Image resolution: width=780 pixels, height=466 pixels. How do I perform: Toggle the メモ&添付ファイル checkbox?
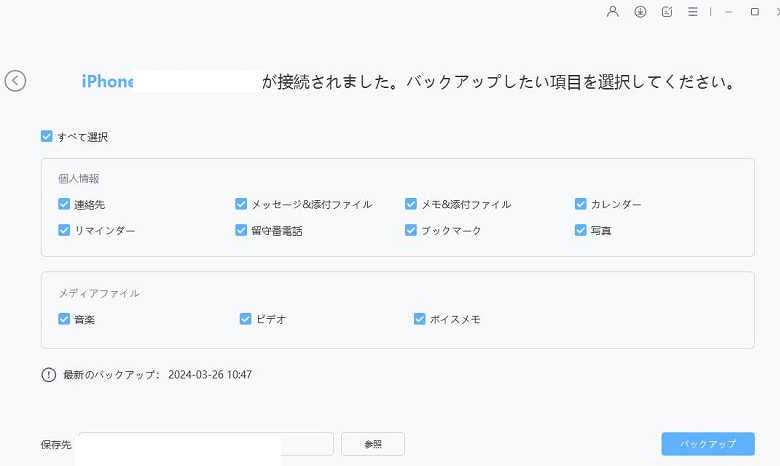[411, 204]
